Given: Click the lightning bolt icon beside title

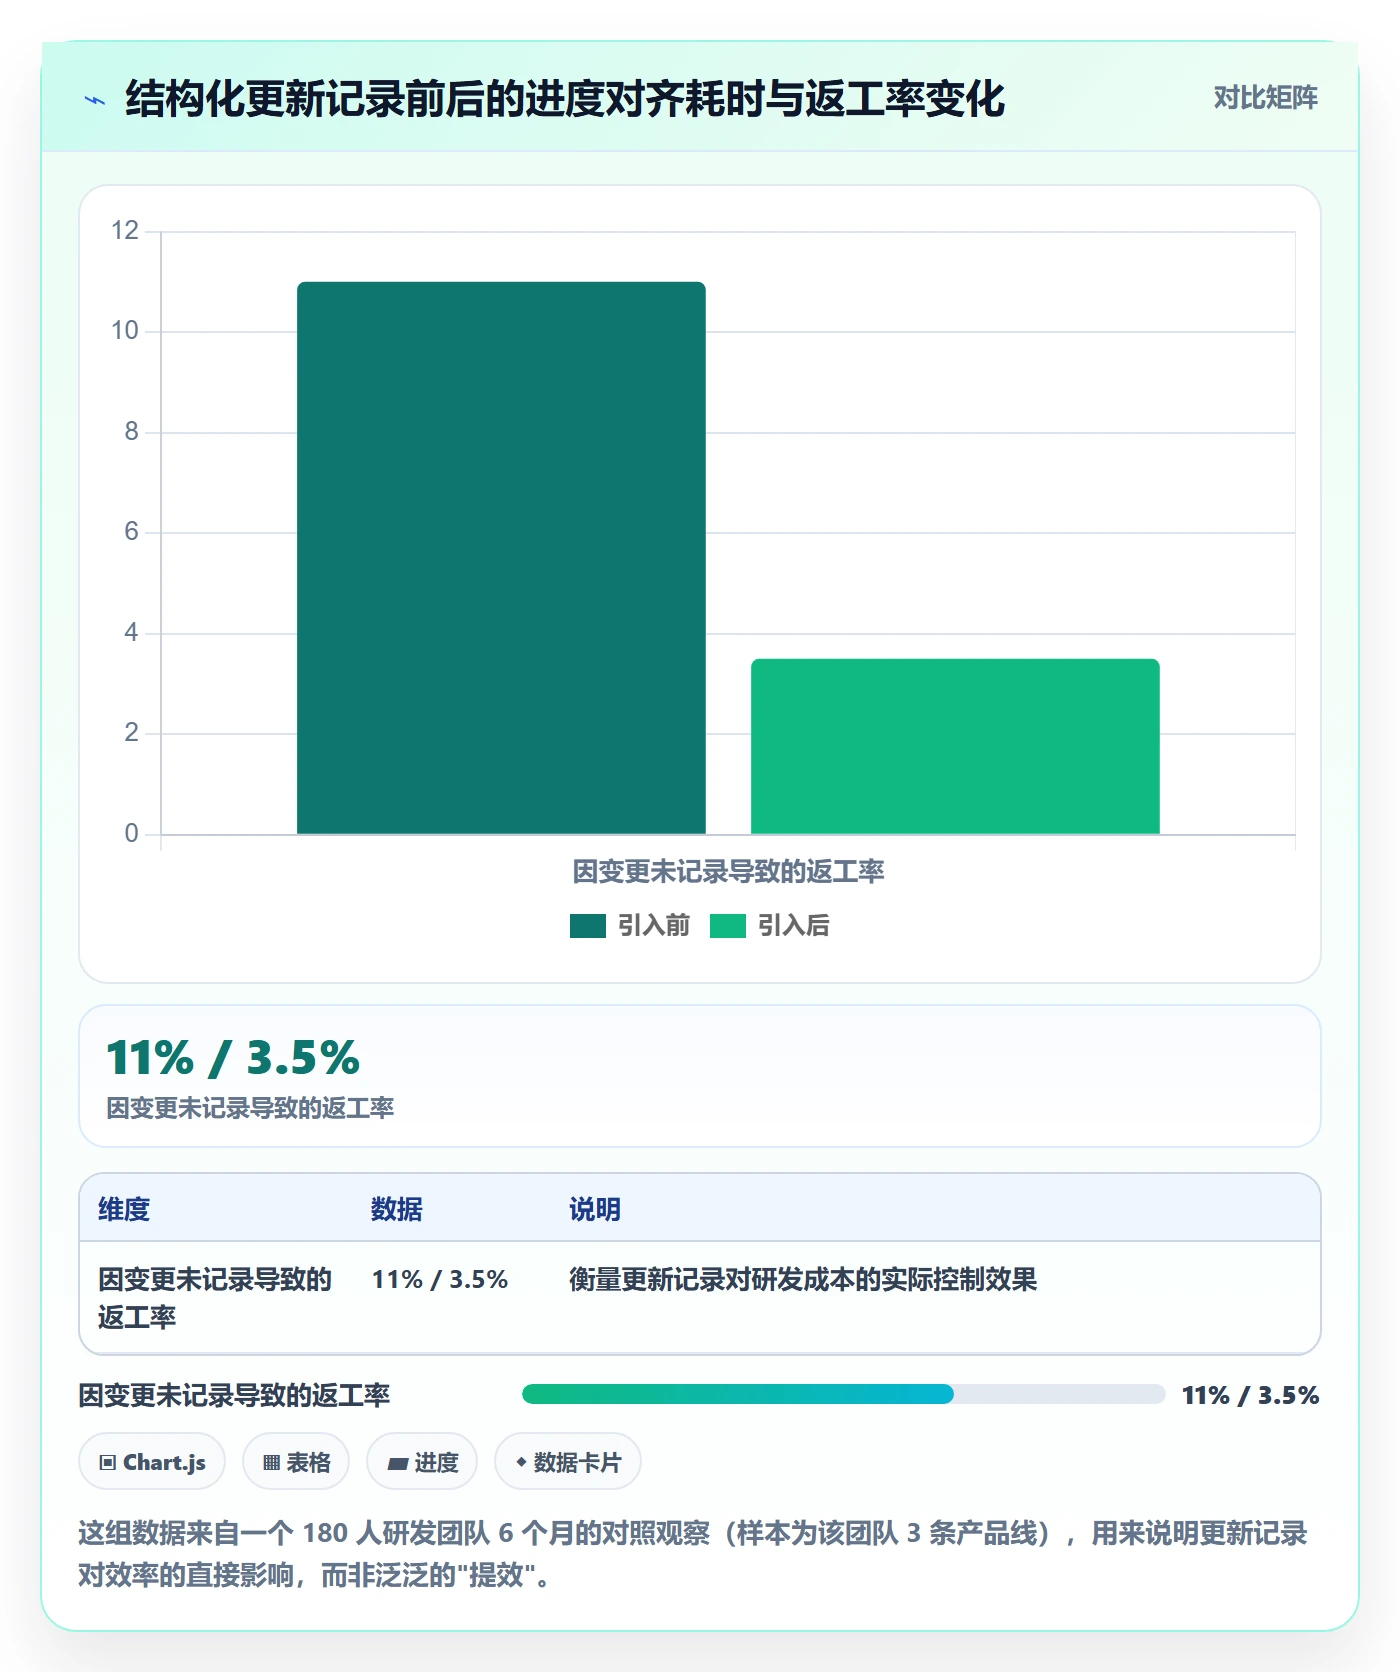Looking at the screenshot, I should 95,100.
